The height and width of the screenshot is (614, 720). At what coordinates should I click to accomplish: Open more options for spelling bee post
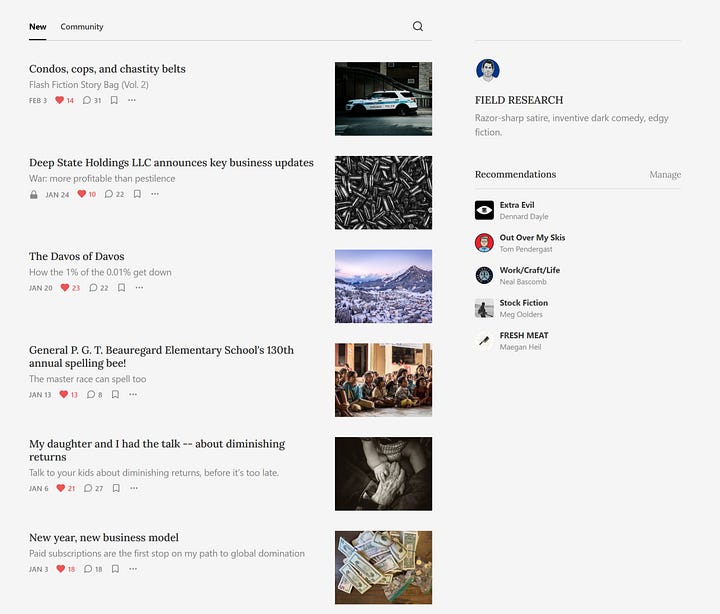click(133, 394)
